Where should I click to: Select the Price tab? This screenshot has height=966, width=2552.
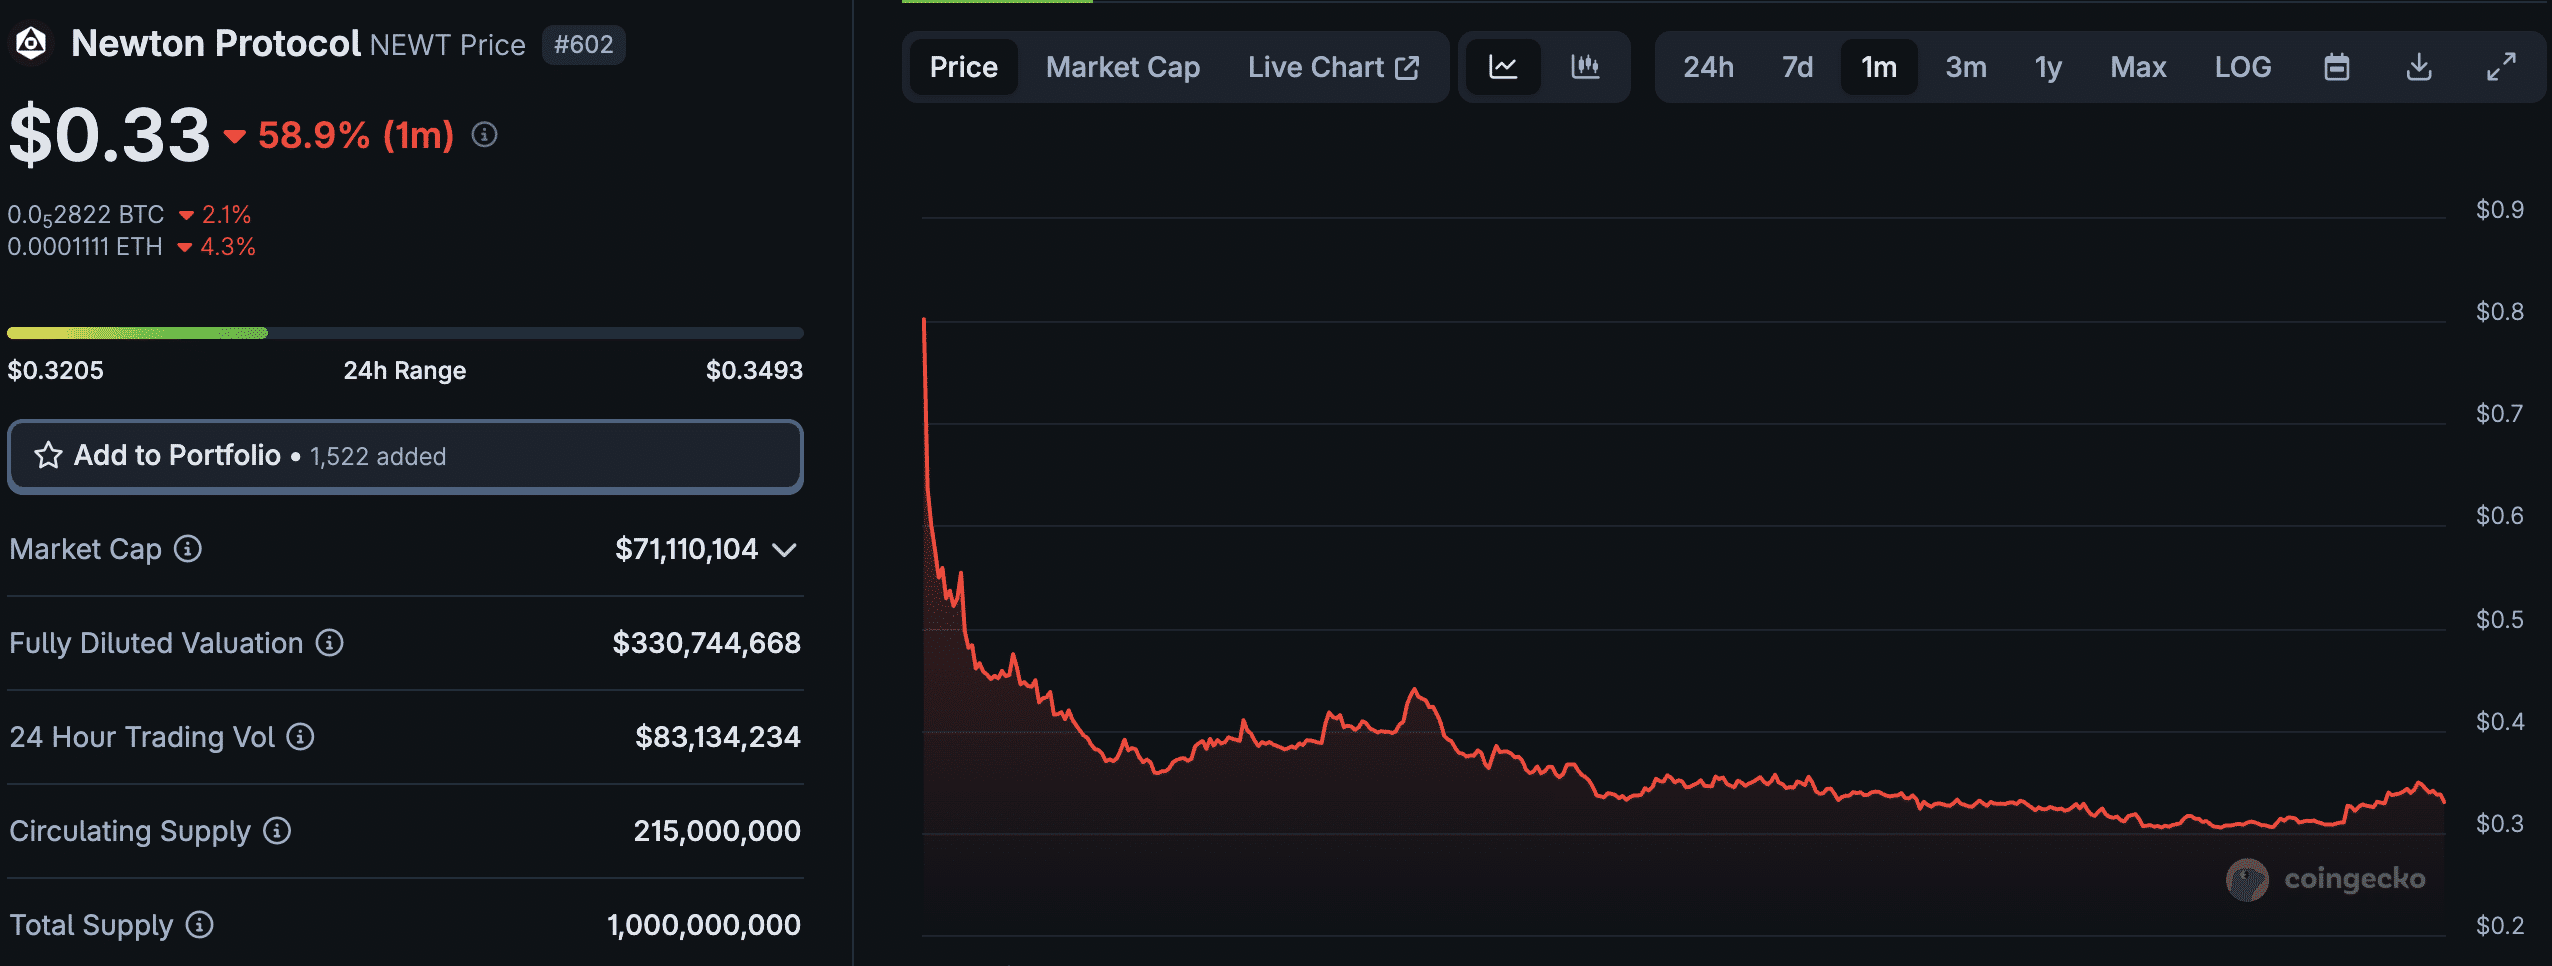964,67
